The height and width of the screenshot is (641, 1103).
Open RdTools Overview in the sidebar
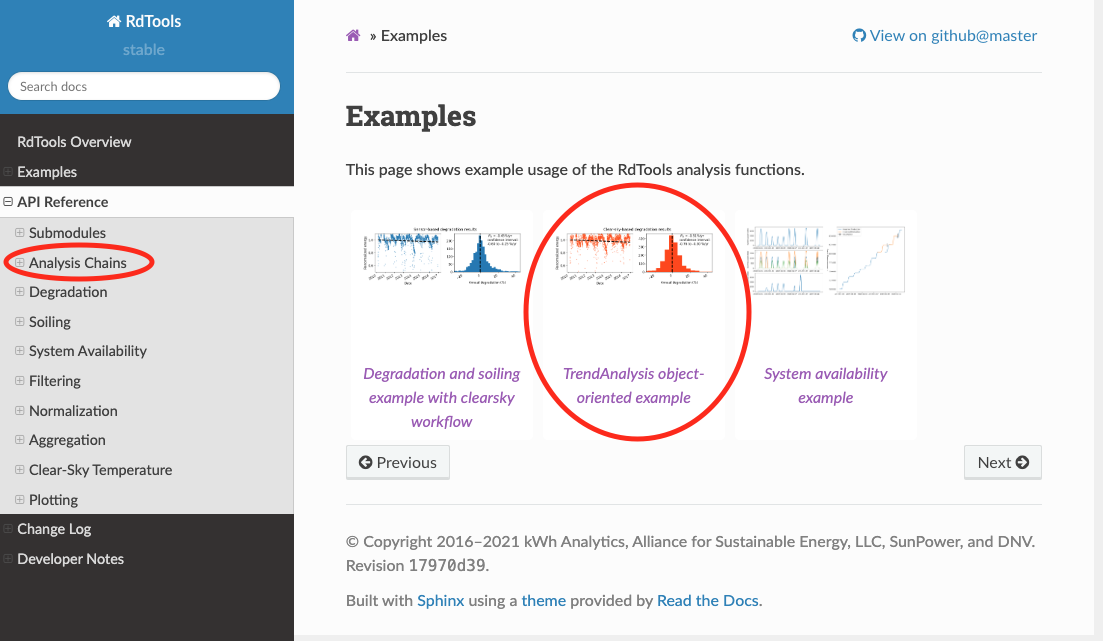point(74,142)
